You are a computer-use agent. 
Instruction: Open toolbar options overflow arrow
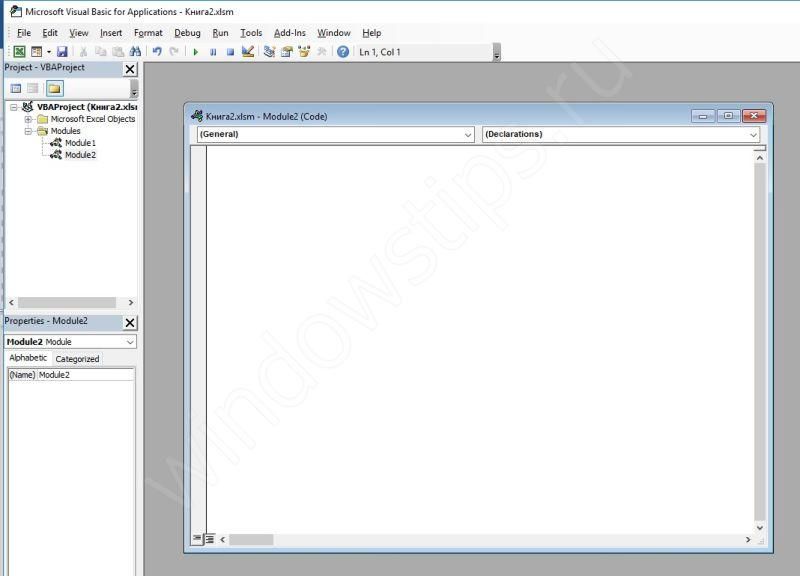[x=497, y=53]
